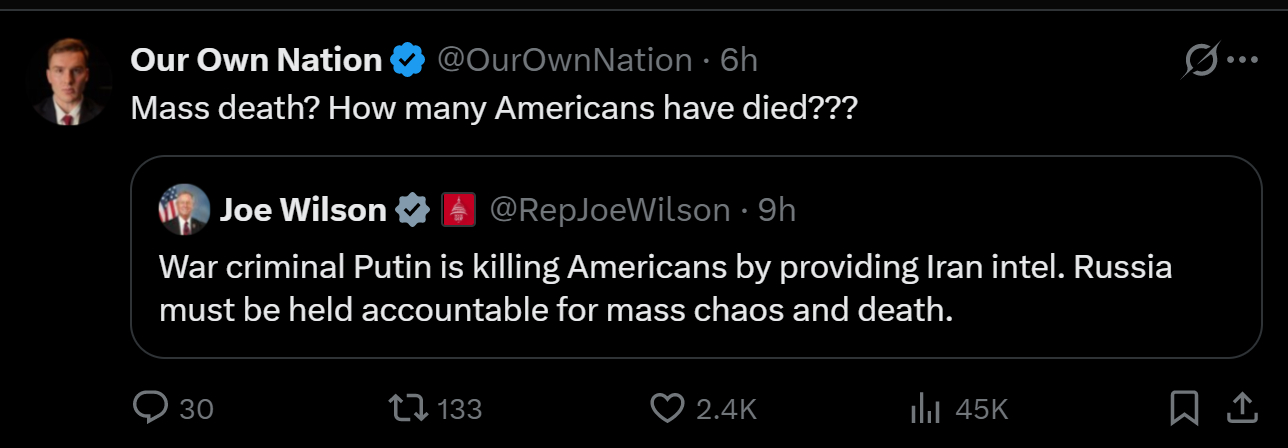Like the tweet with the heart icon
Image resolution: width=1288 pixels, height=448 pixels.
point(666,408)
